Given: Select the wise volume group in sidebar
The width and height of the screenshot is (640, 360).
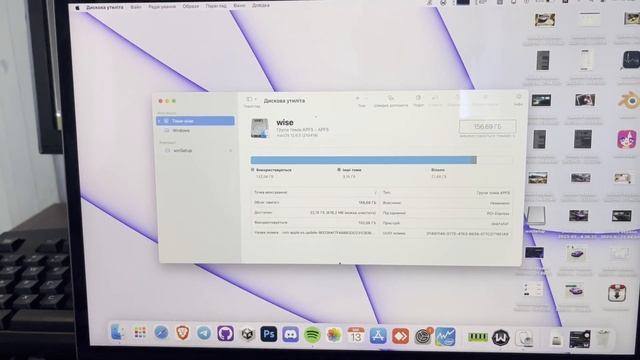Looking at the screenshot, I should click(x=195, y=121).
